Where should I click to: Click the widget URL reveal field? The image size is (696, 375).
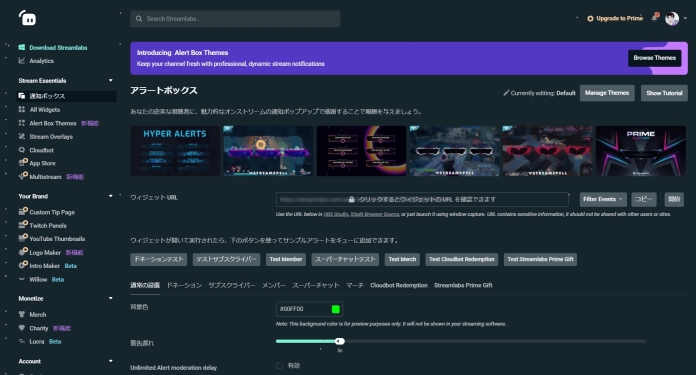tap(422, 199)
